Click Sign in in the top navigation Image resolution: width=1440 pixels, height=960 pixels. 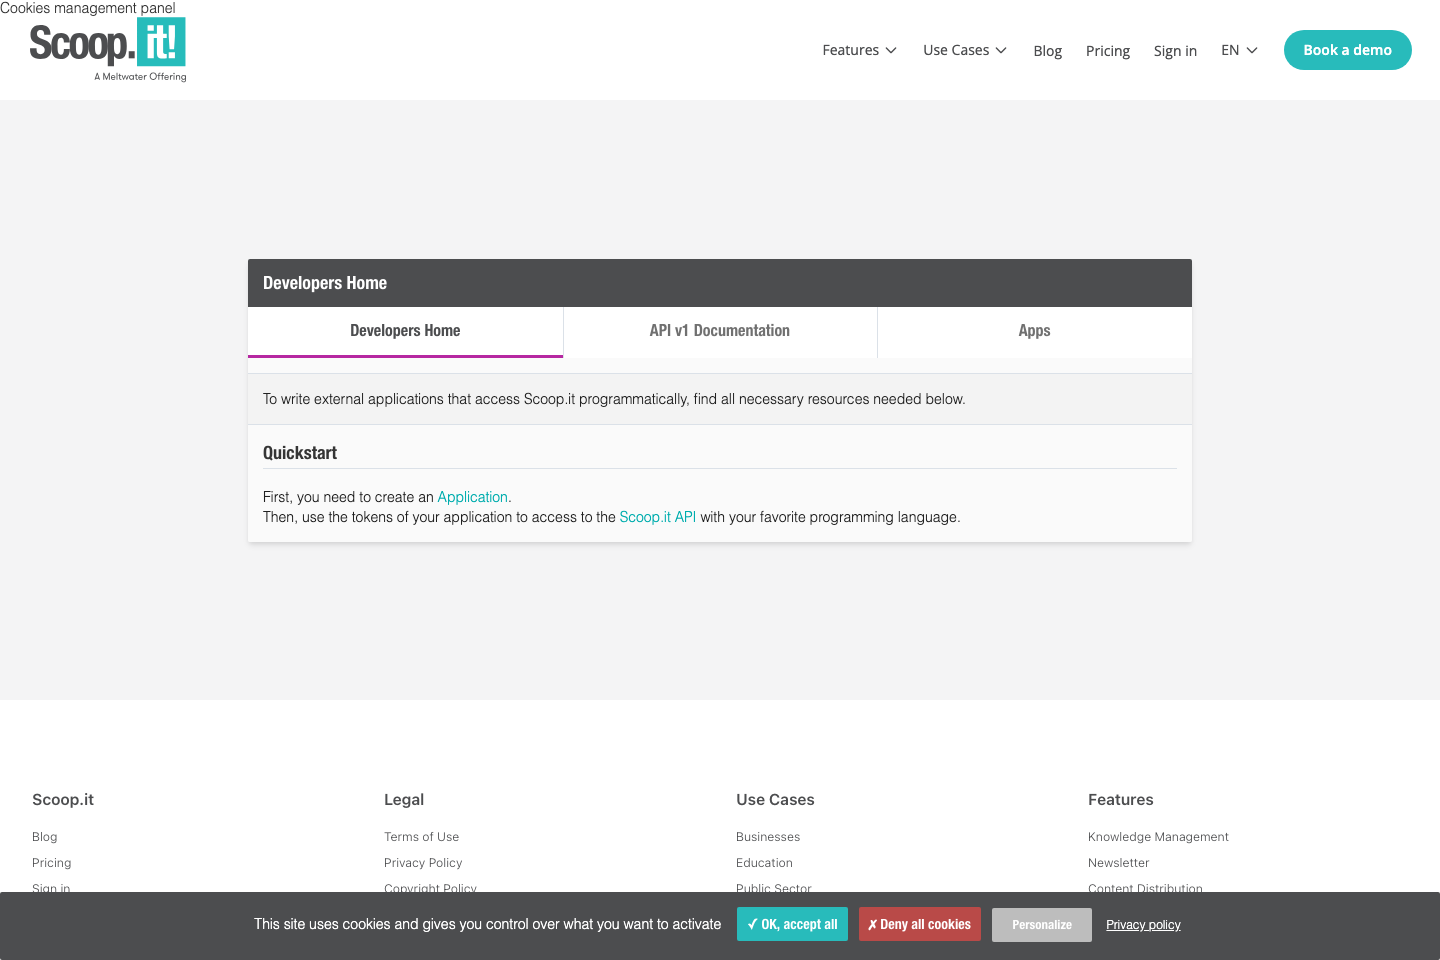pos(1175,50)
